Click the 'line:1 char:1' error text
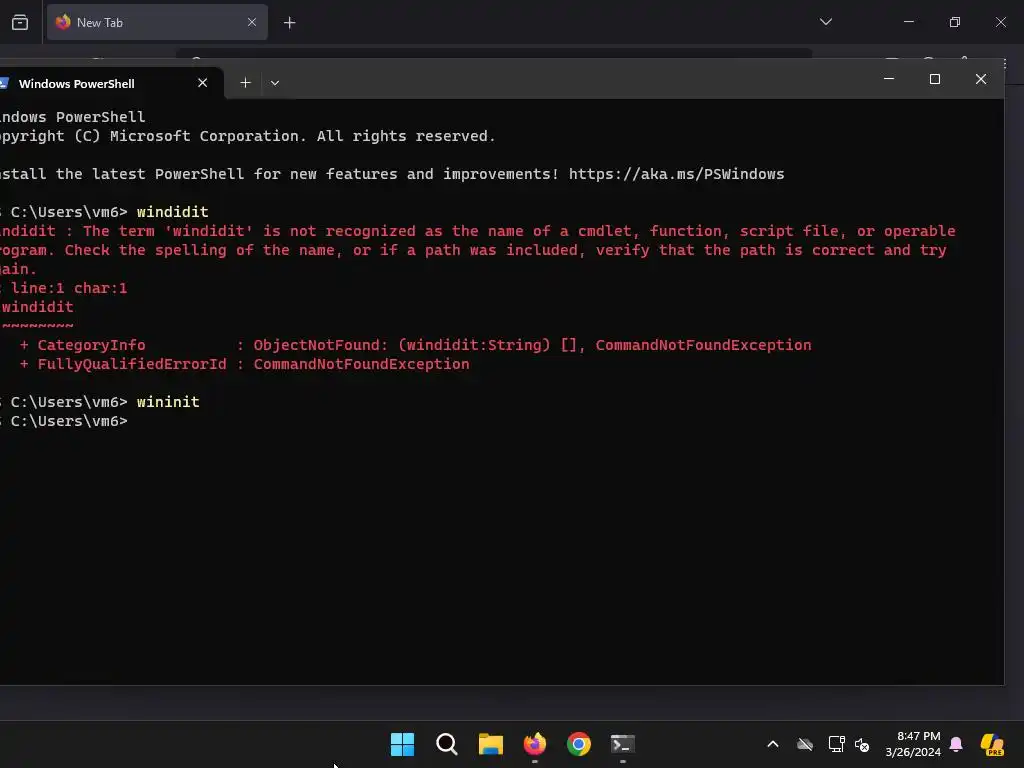Viewport: 1024px width, 768px height. click(69, 288)
